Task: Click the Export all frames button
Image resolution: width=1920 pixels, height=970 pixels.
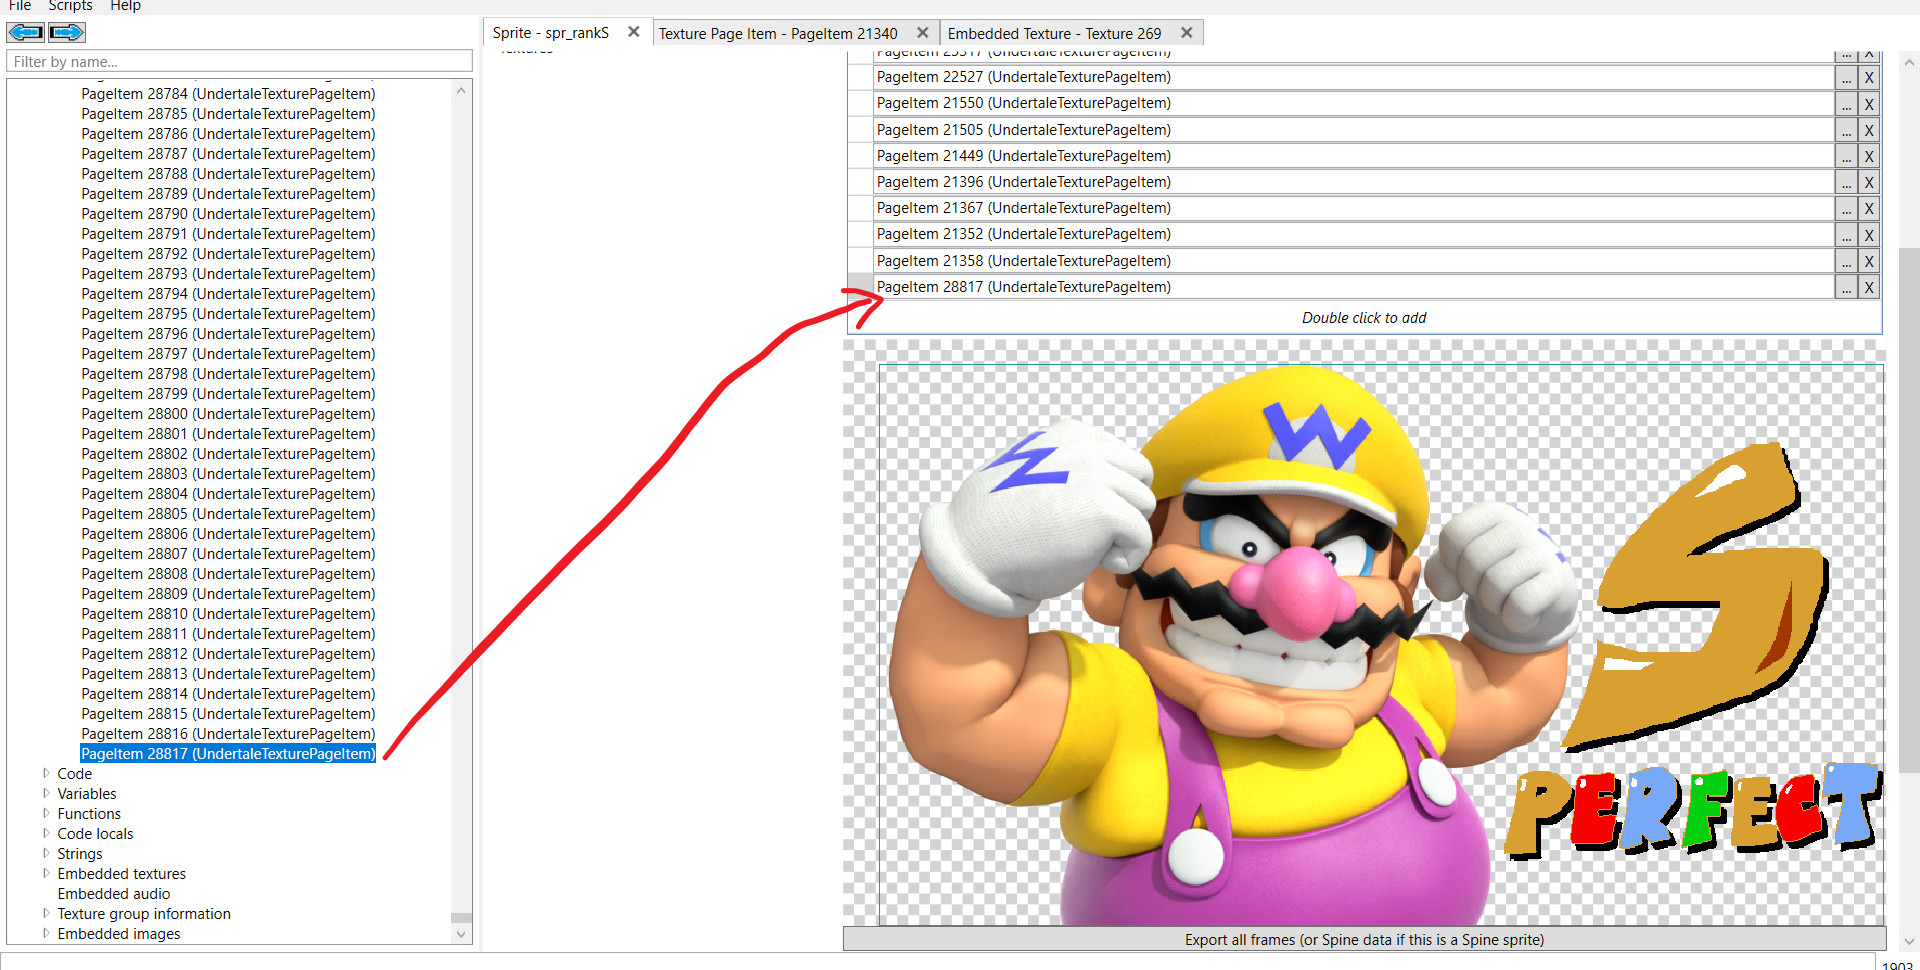Action: point(1364,939)
